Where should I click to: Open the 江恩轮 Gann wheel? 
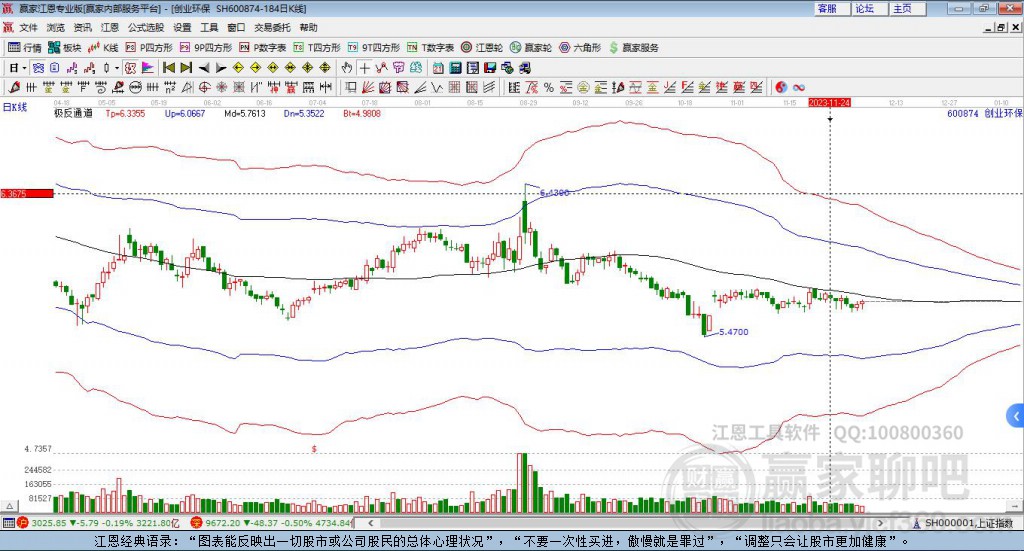(x=482, y=48)
